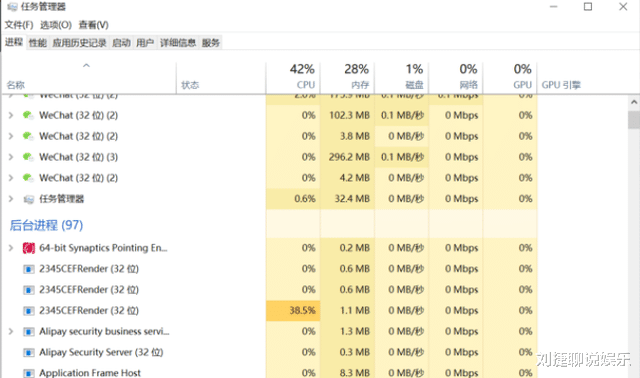Viewport: 640px width, 378px height.
Task: Sort by the GPU 0% column header
Action: [510, 77]
